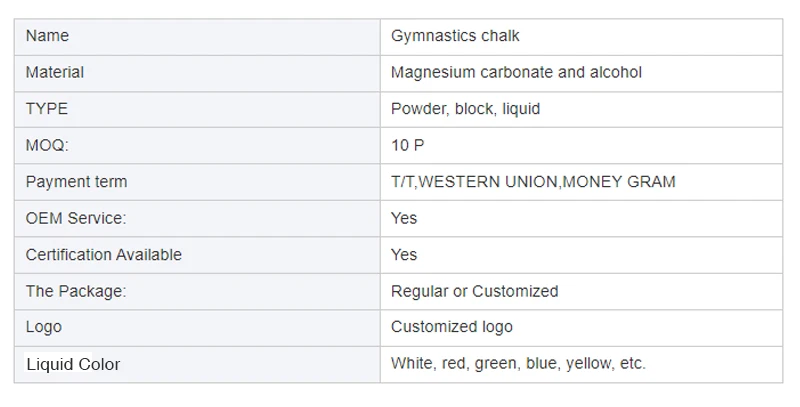Select the "Powder, block, liquid" cell
Screen dimensions: 800x407
(465, 109)
